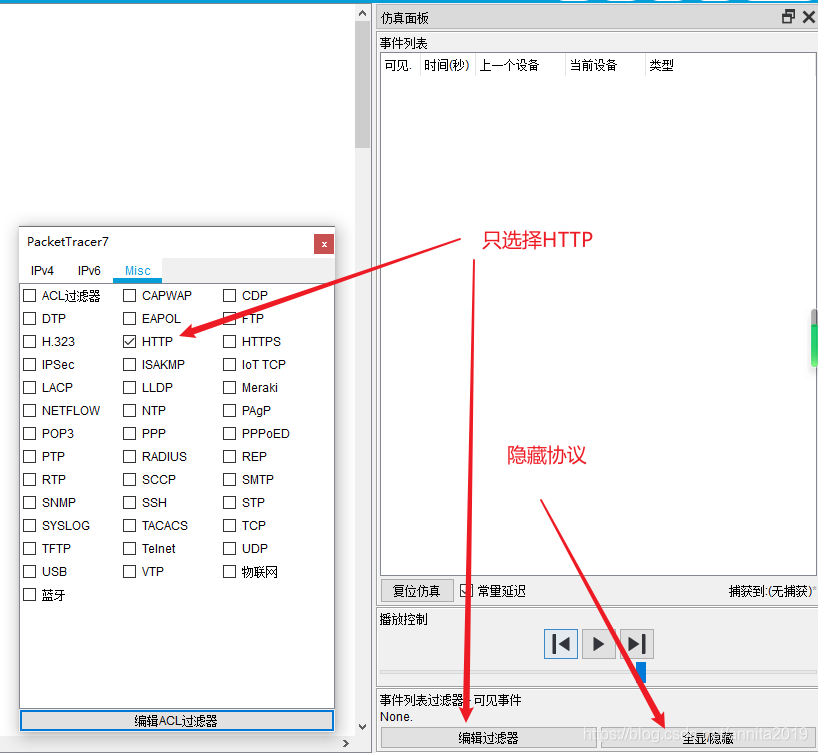Screen dimensions: 818x753
Task: Tick the 物联网 checkbox
Action: pos(230,571)
